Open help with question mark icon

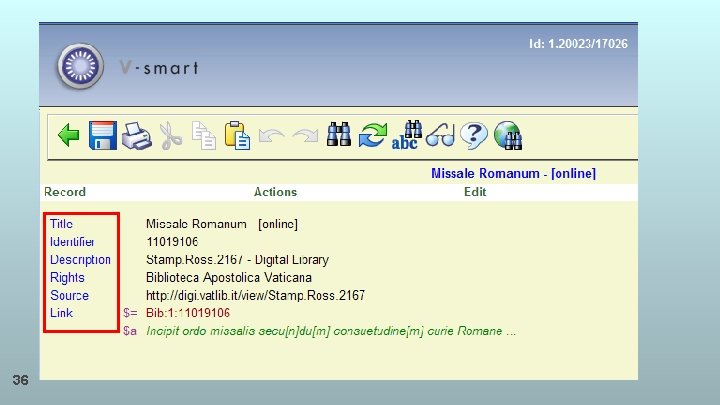pyautogui.click(x=474, y=136)
